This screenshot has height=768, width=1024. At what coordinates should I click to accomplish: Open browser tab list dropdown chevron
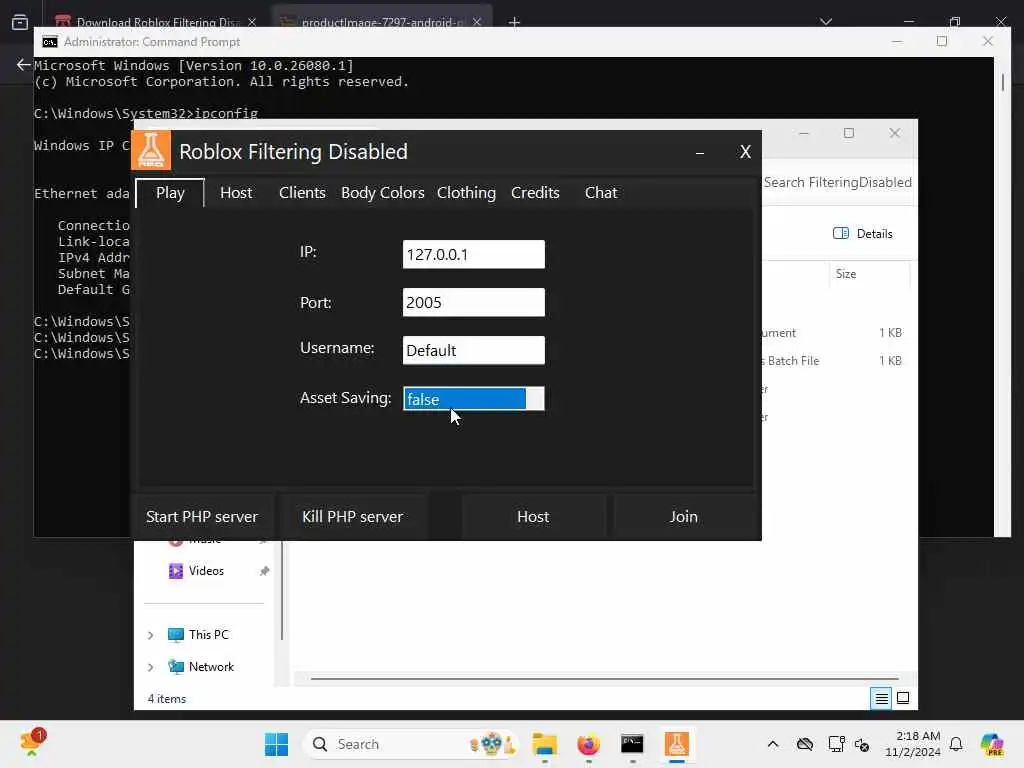coord(825,22)
